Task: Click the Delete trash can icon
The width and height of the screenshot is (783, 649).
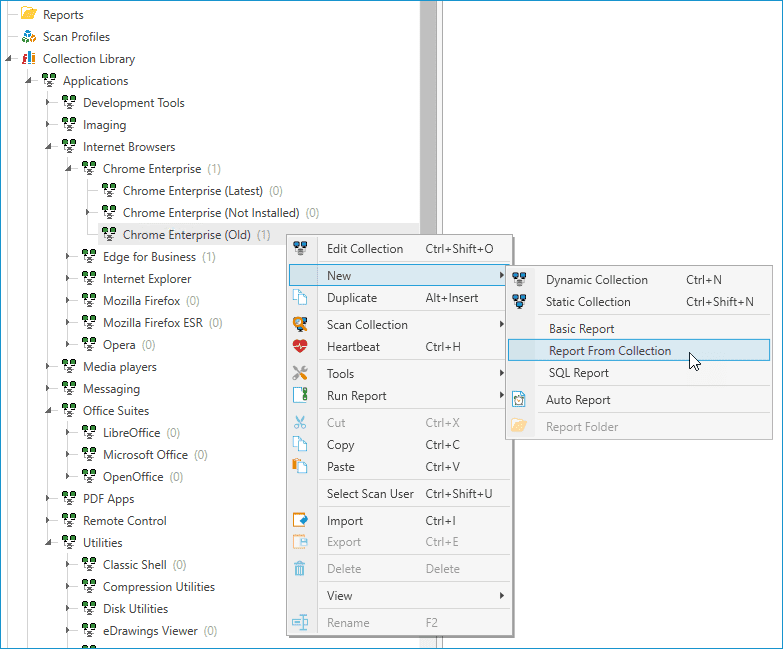Action: tap(300, 568)
